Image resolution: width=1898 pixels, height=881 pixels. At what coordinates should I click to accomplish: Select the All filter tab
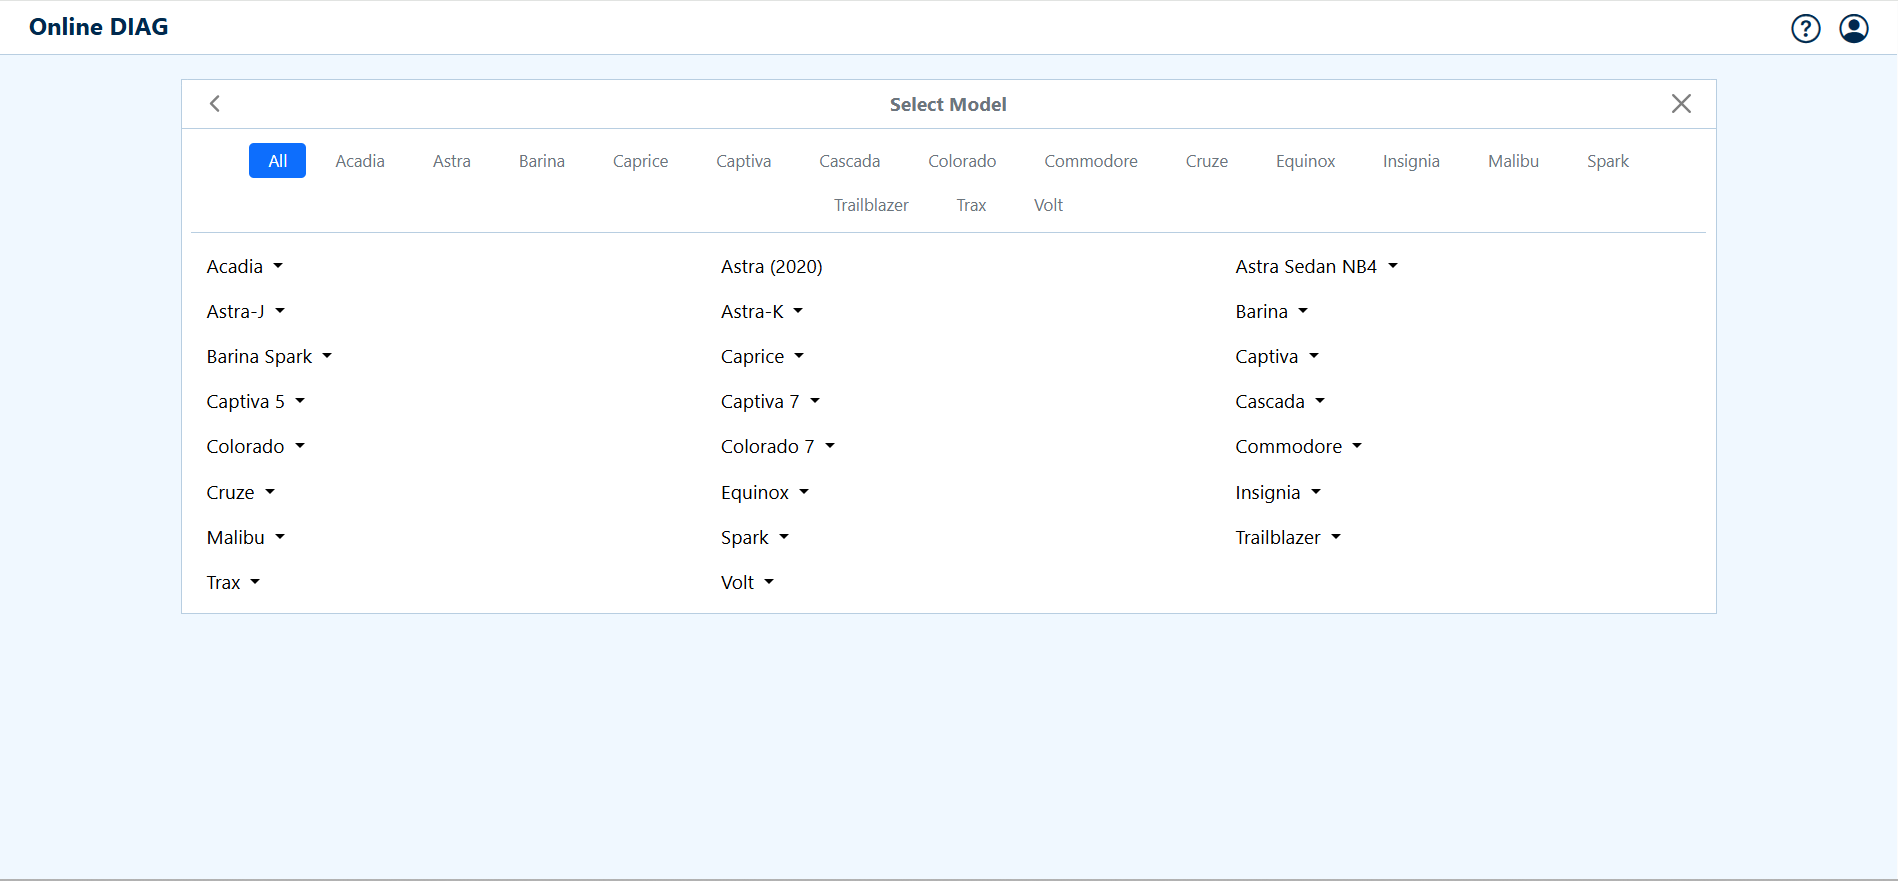(x=277, y=161)
